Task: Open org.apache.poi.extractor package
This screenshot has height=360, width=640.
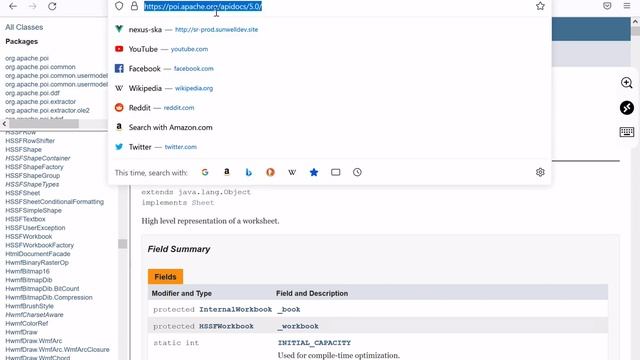Action: tap(40, 102)
